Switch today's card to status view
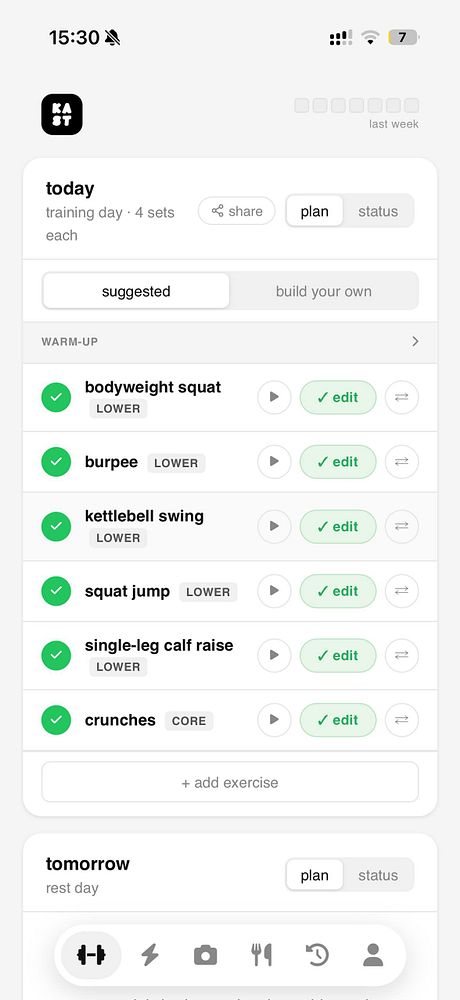The height and width of the screenshot is (1000, 460). 378,211
